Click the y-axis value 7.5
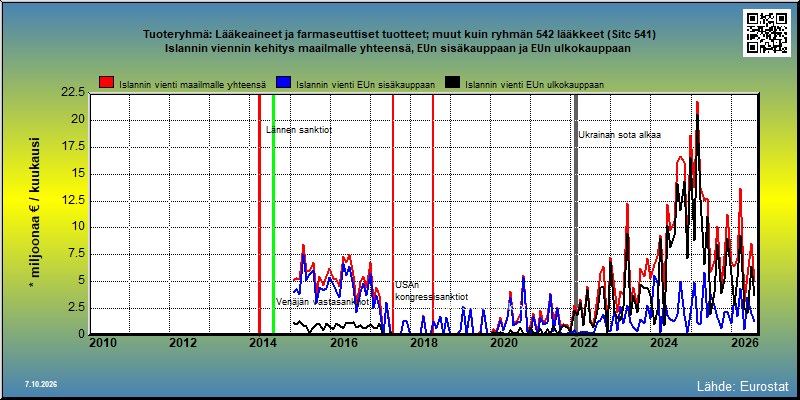This screenshot has height=400, width=800. (x=75, y=254)
